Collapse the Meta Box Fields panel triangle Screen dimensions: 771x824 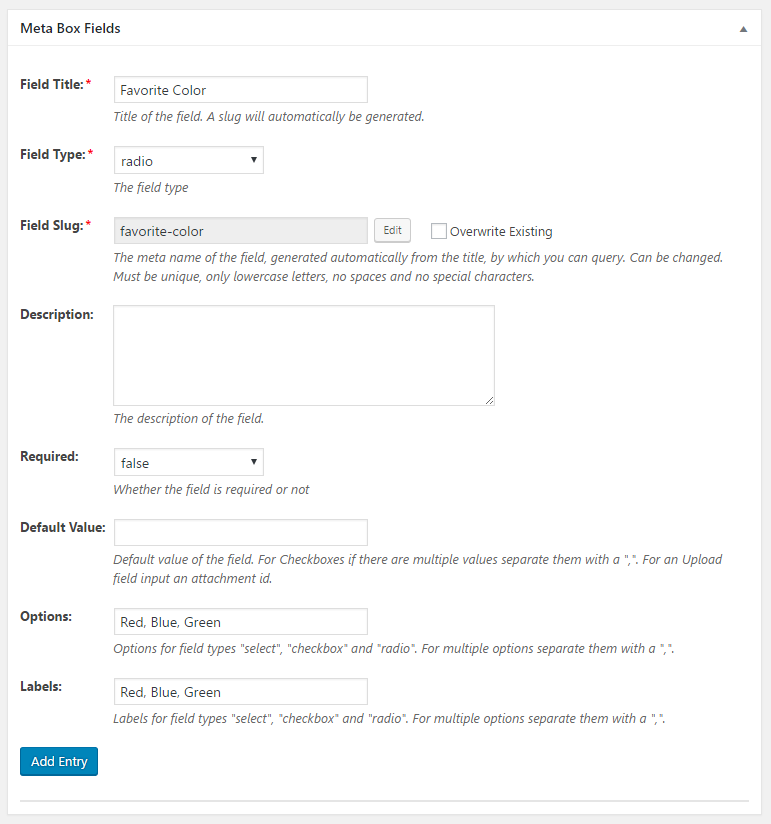click(x=743, y=29)
